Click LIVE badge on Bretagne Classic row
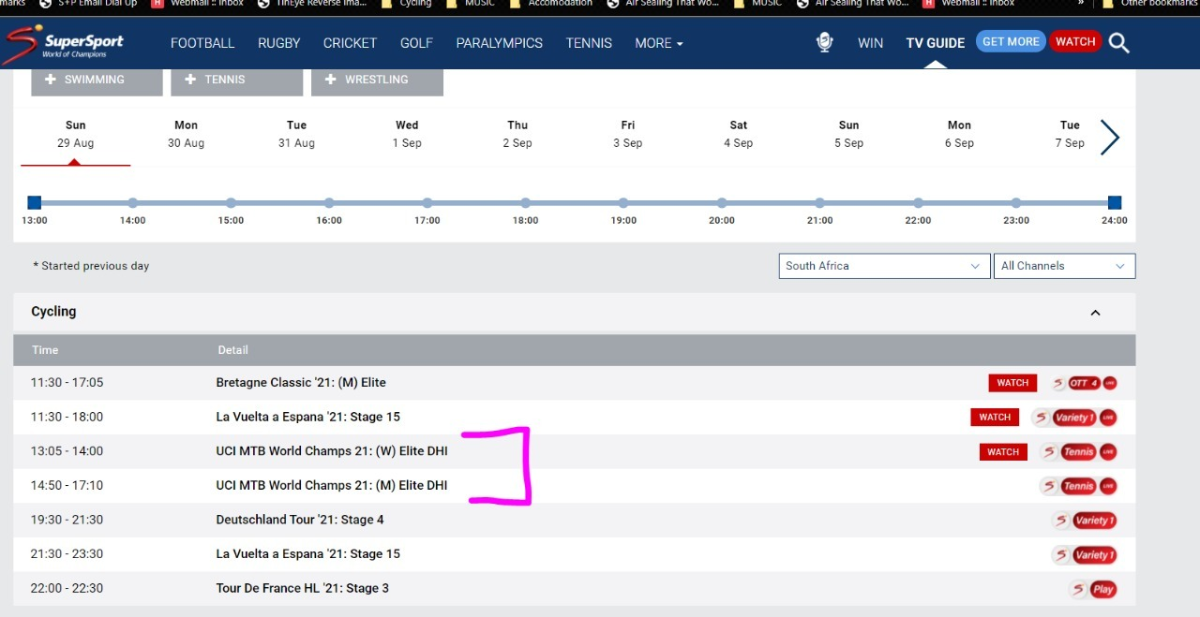 1110,383
